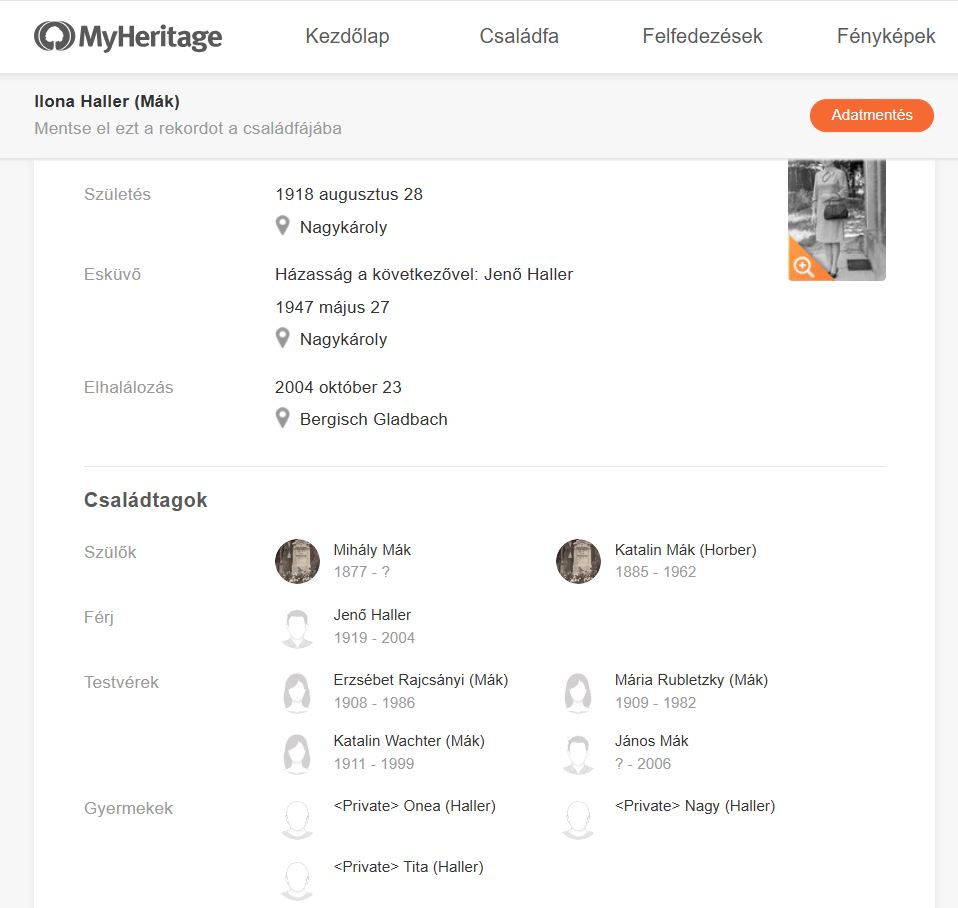Click Katalin Wachter's female silhouette icon

[x=297, y=754]
